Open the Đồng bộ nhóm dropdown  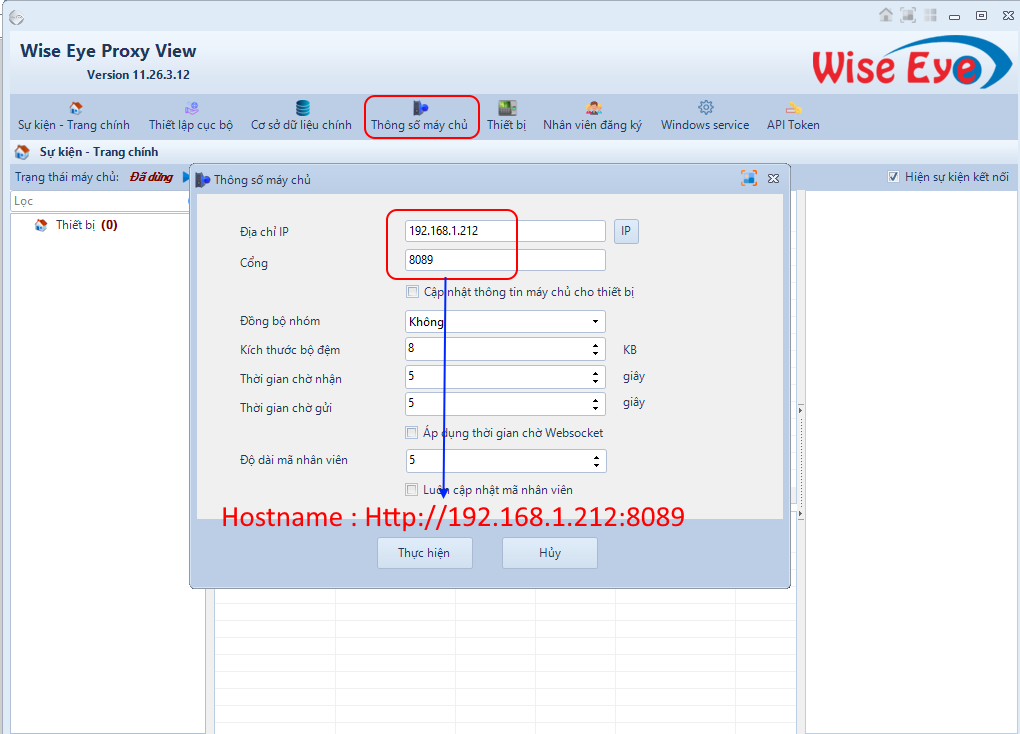click(596, 321)
